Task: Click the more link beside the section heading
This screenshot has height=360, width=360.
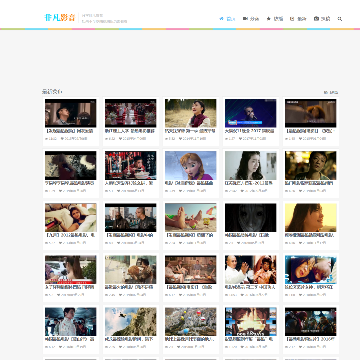Action: pyautogui.click(x=331, y=92)
